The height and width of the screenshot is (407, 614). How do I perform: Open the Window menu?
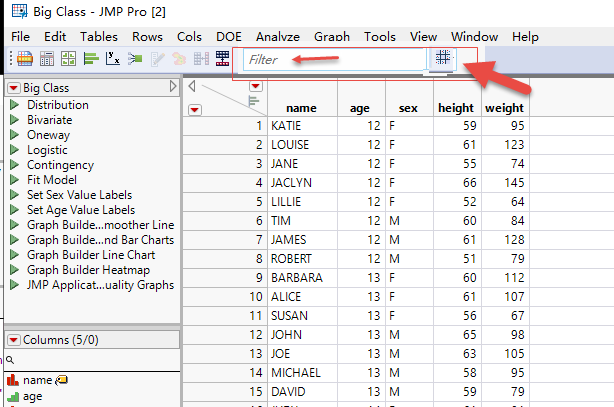tap(474, 36)
